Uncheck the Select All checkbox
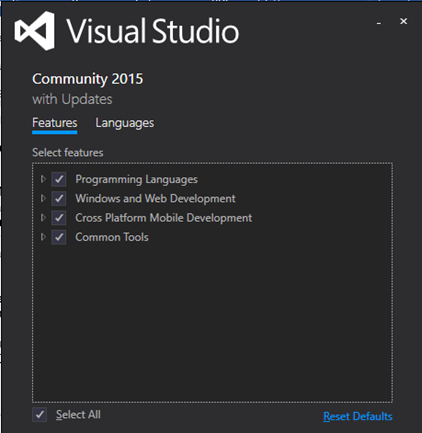422x433 pixels. coord(39,415)
